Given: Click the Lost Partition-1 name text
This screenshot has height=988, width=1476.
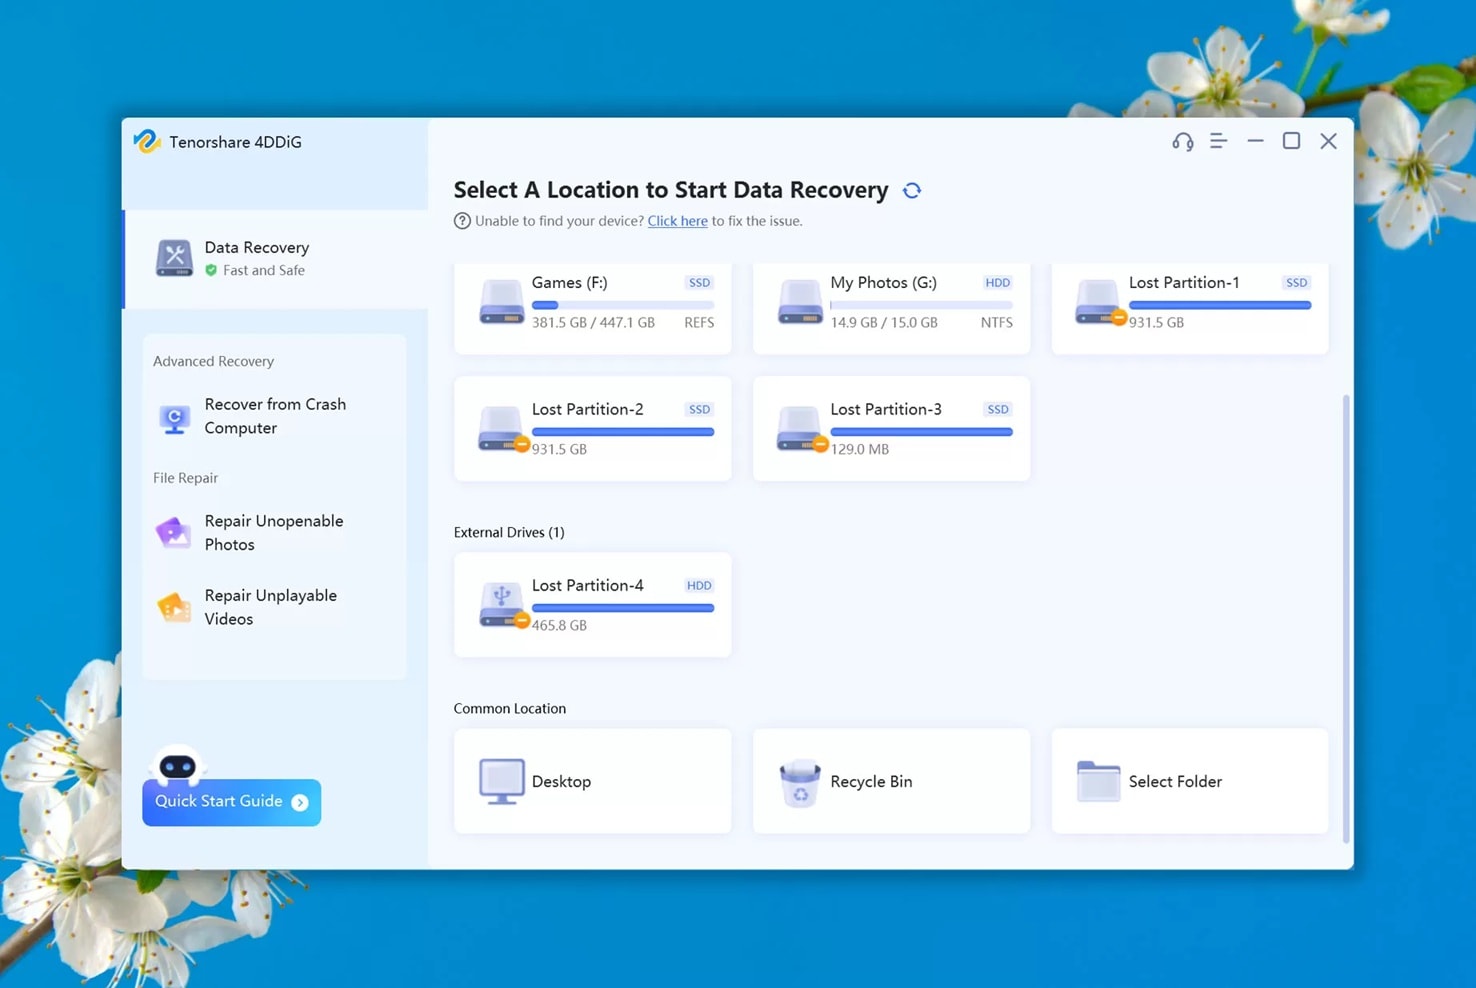Looking at the screenshot, I should pyautogui.click(x=1184, y=282).
